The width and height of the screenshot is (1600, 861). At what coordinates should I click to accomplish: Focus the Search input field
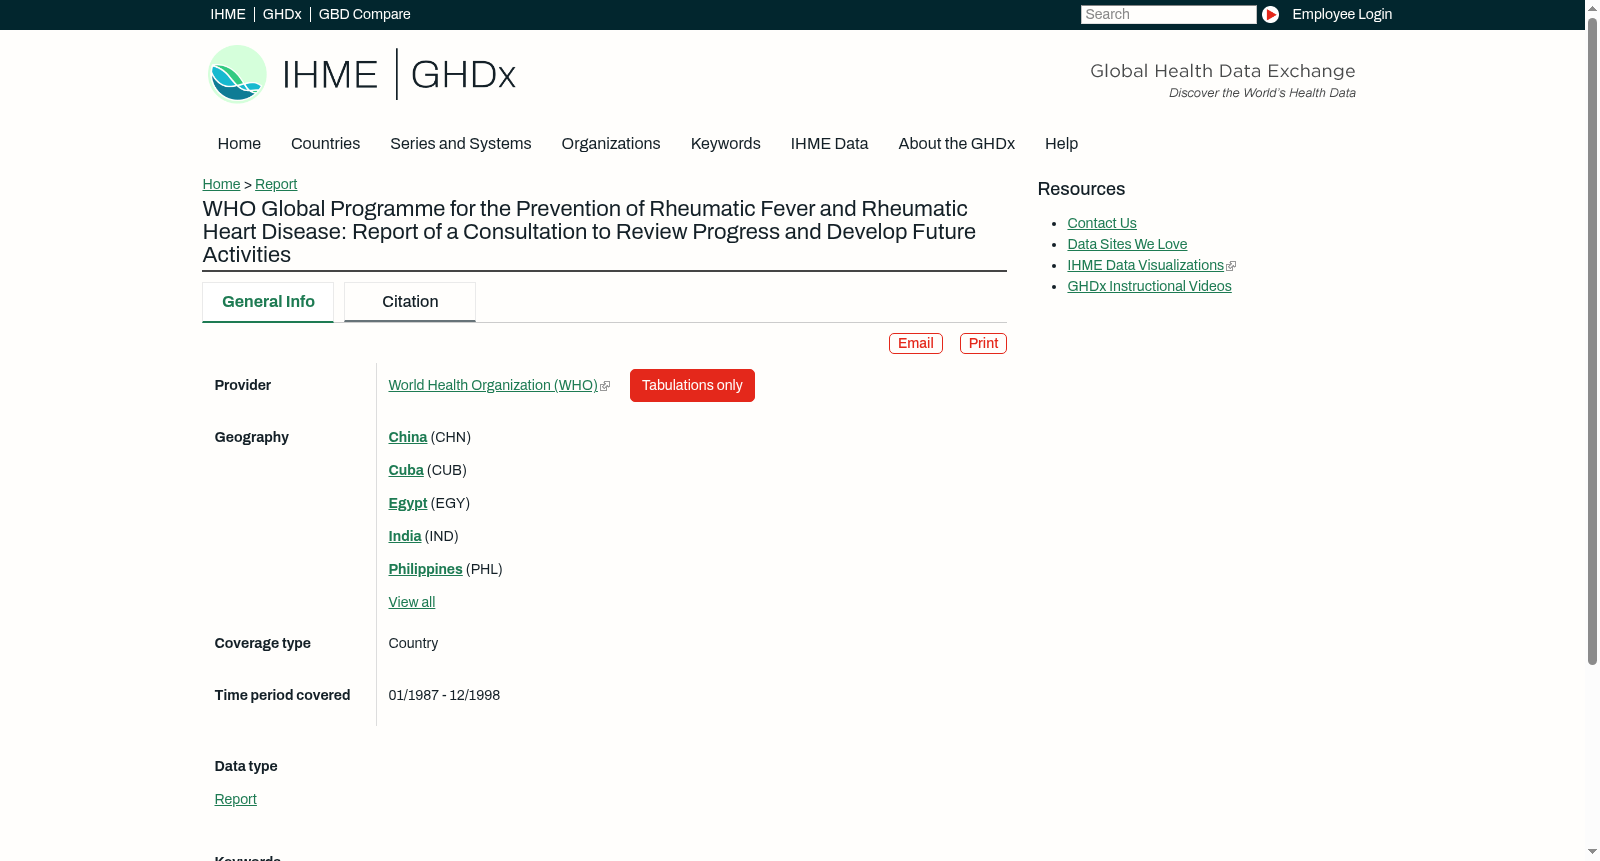tap(1168, 14)
